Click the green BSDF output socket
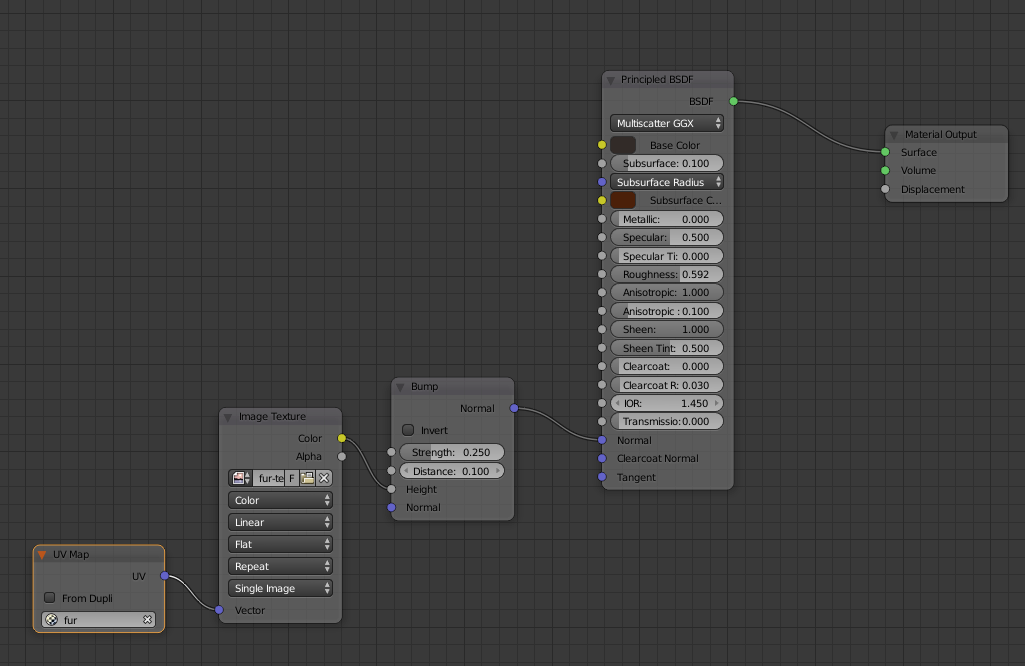Image resolution: width=1025 pixels, height=666 pixels. (733, 101)
